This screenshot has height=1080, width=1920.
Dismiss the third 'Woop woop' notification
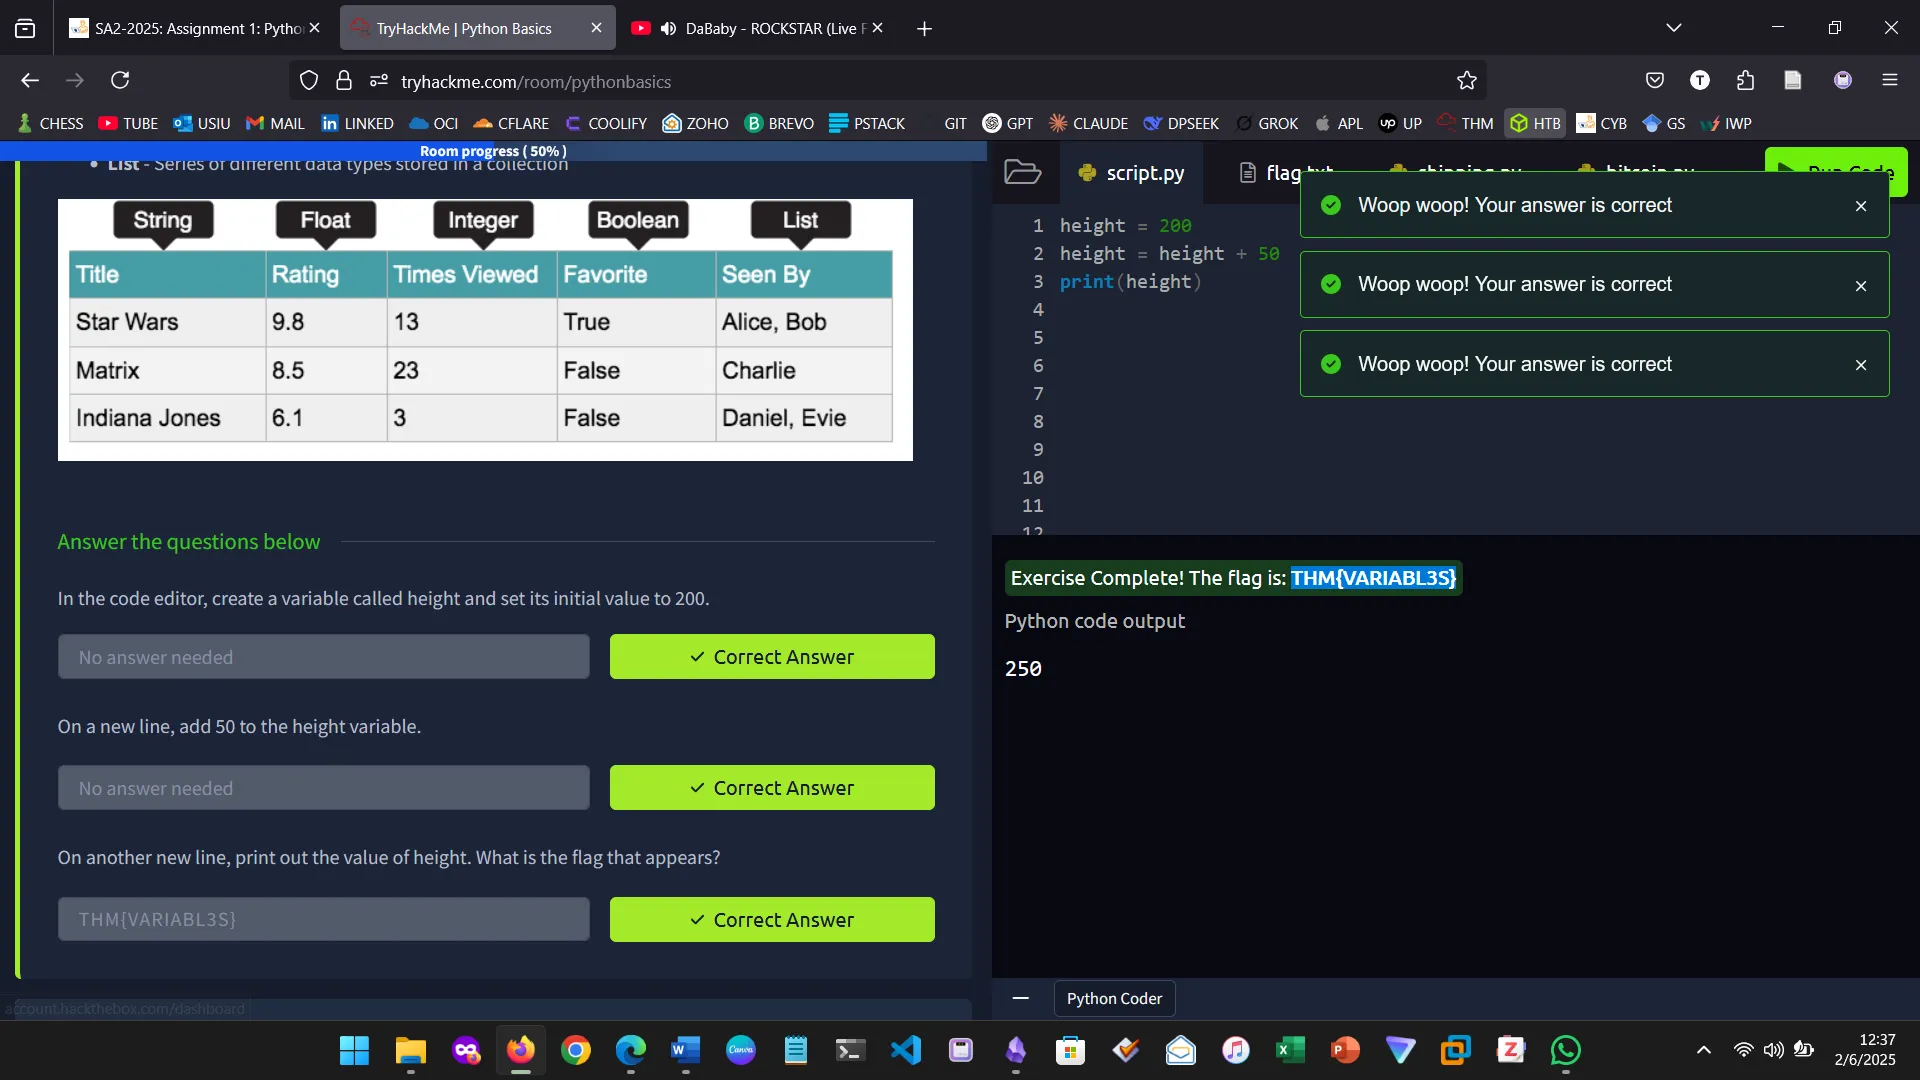pos(1860,365)
